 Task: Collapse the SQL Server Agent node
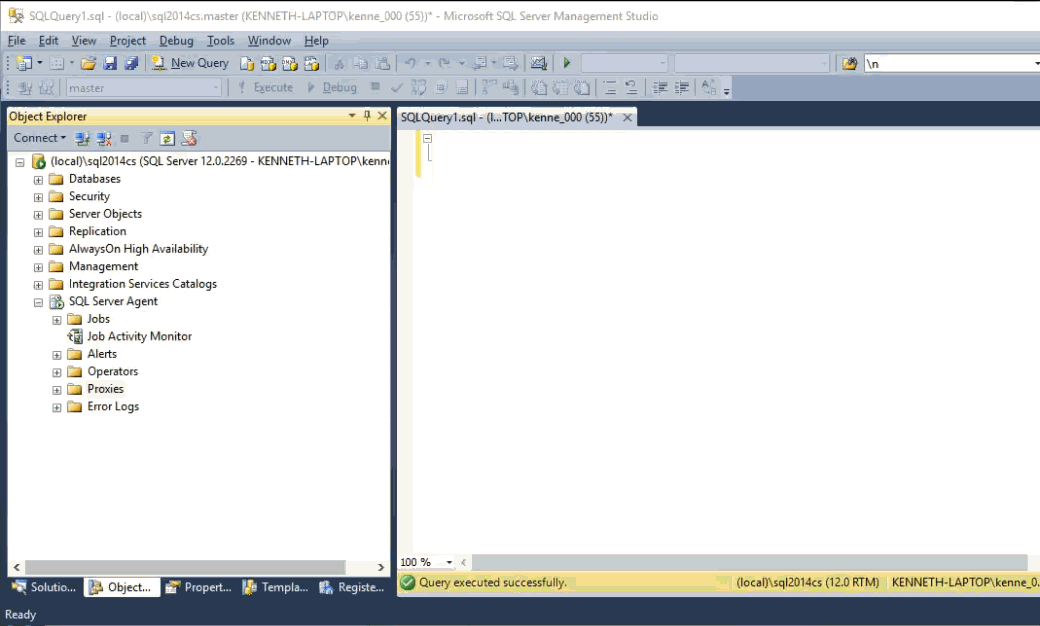click(39, 302)
